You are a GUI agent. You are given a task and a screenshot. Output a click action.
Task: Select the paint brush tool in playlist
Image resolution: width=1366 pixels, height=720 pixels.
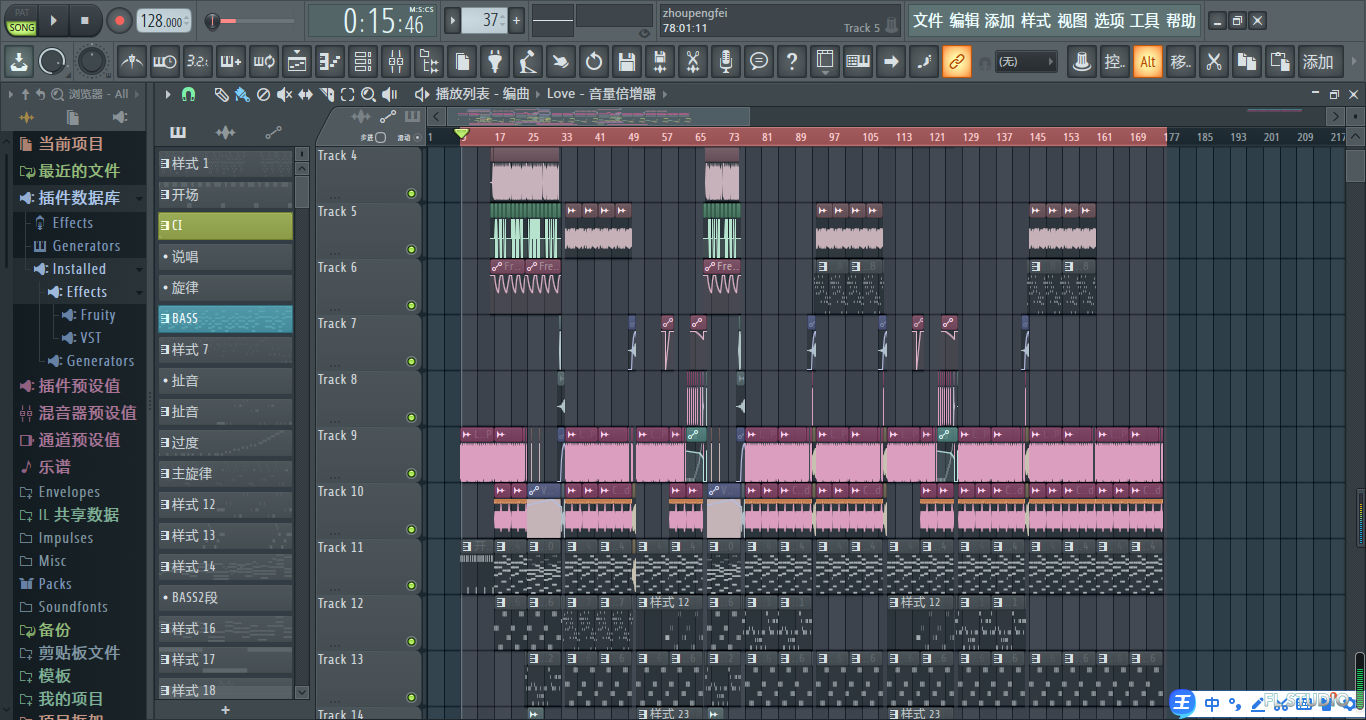click(x=242, y=94)
